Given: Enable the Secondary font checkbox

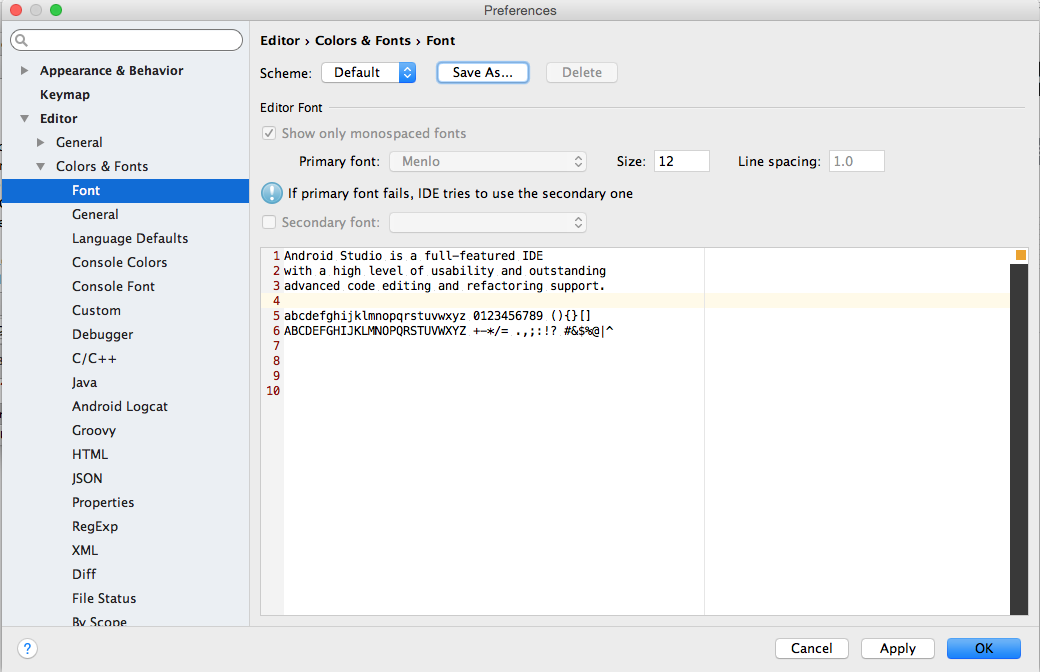Looking at the screenshot, I should 269,222.
